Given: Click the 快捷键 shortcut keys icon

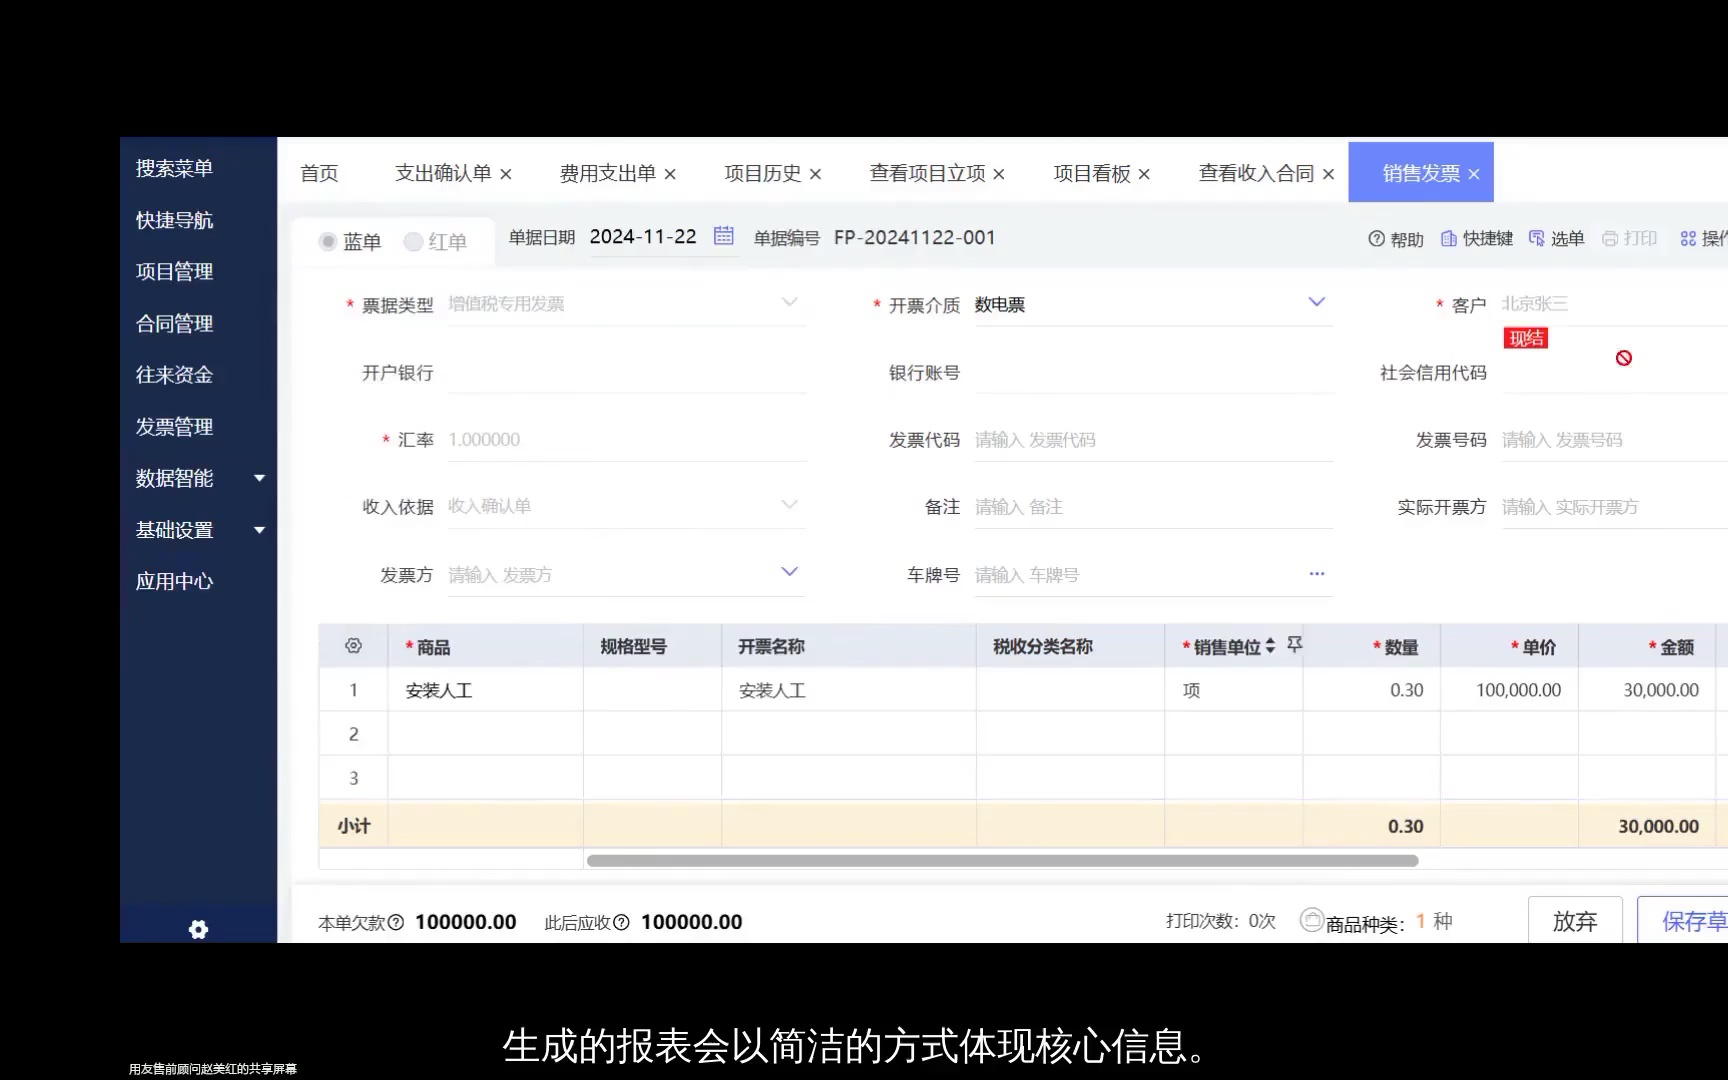Looking at the screenshot, I should coord(1449,238).
